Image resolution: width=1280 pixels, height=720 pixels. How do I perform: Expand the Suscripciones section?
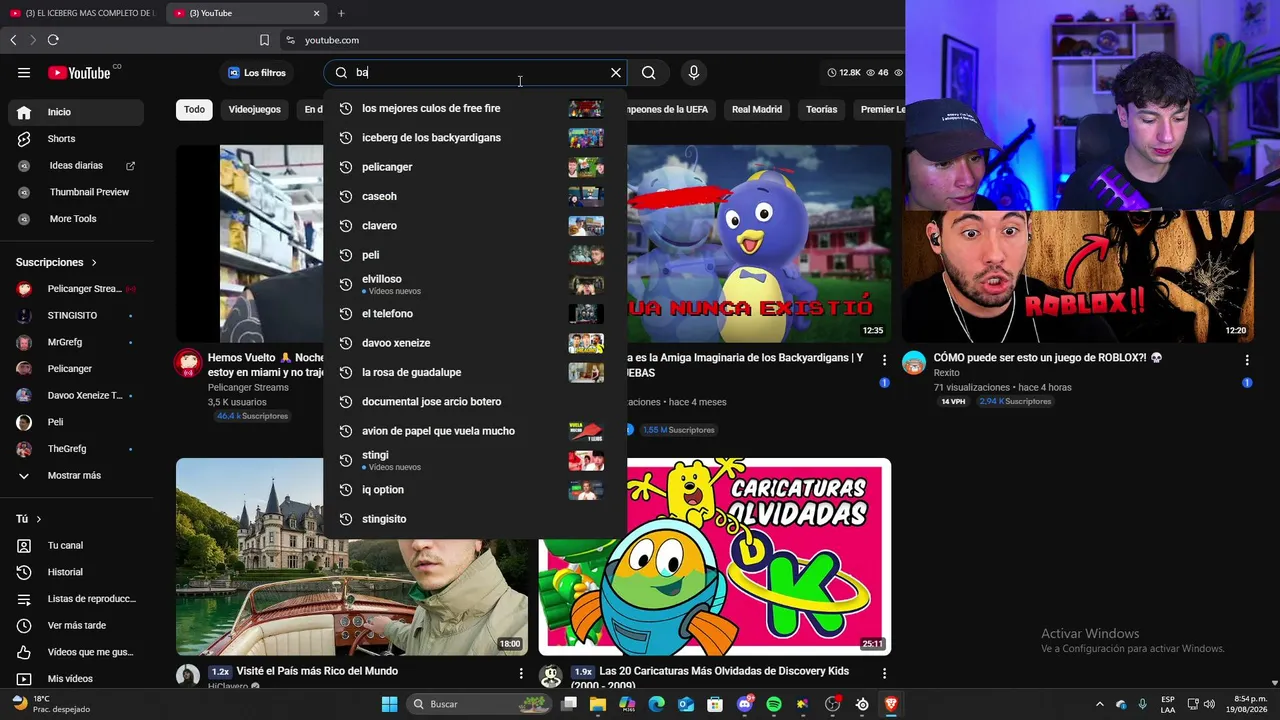click(x=57, y=262)
